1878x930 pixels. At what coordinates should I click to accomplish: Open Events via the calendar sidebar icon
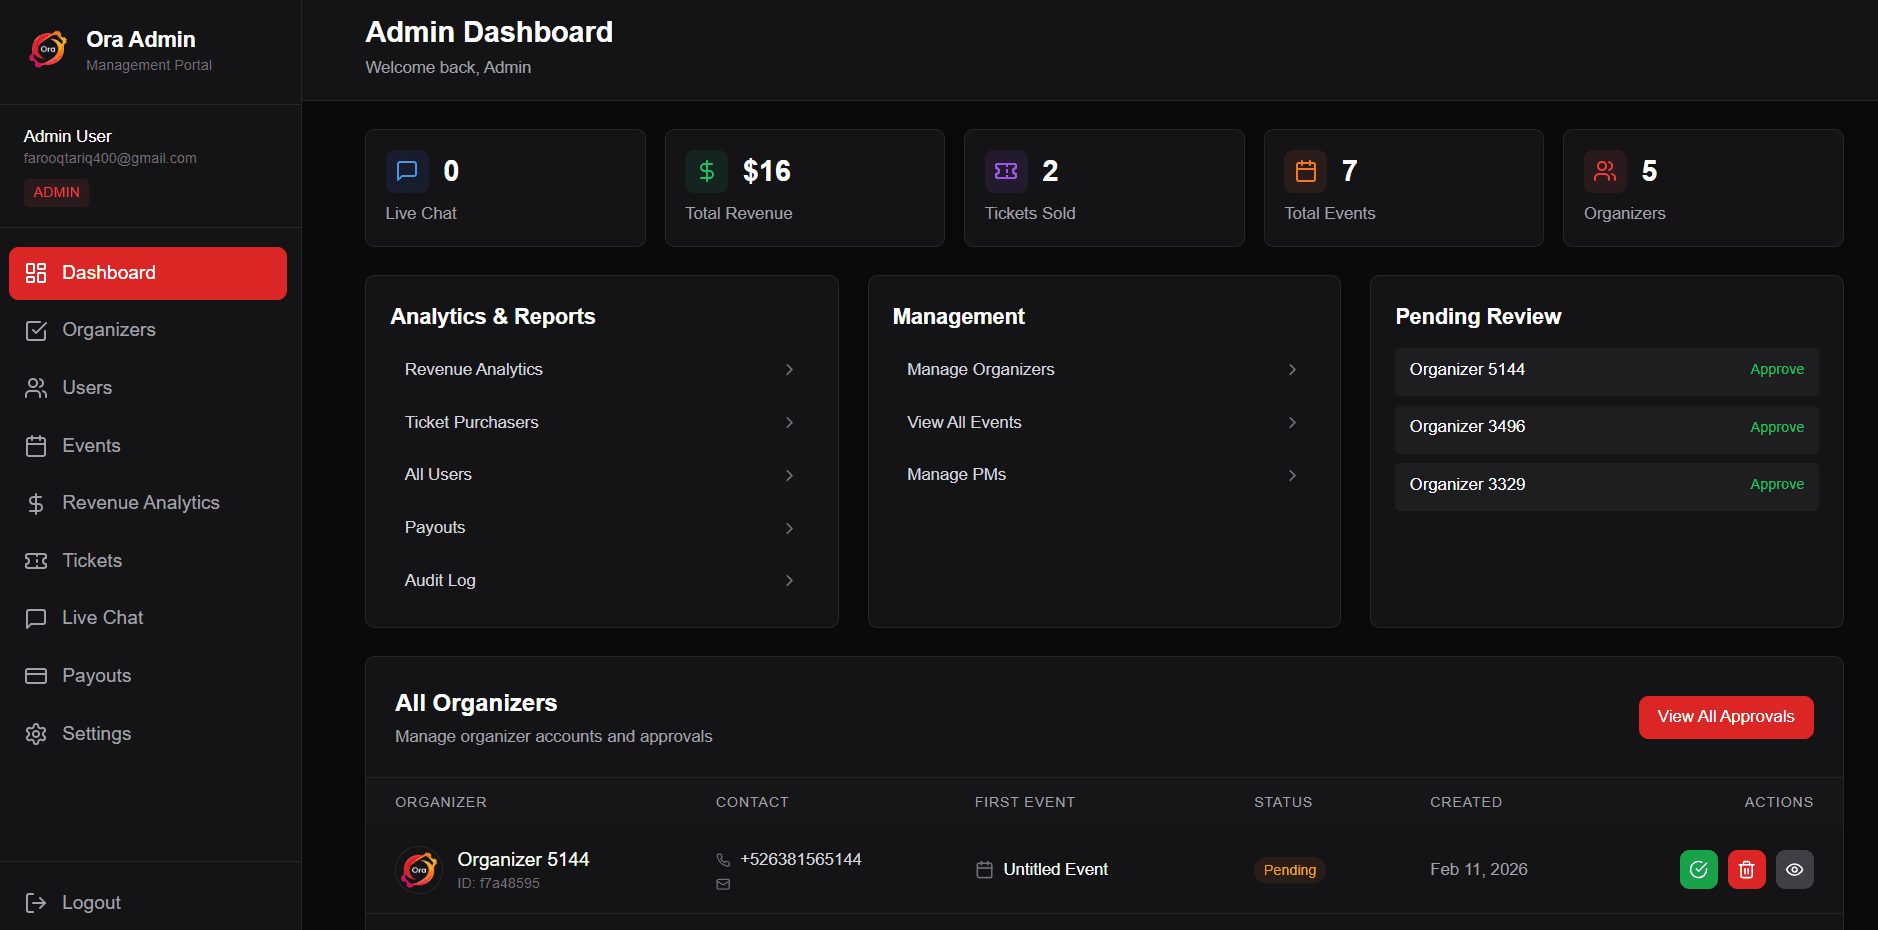point(36,445)
